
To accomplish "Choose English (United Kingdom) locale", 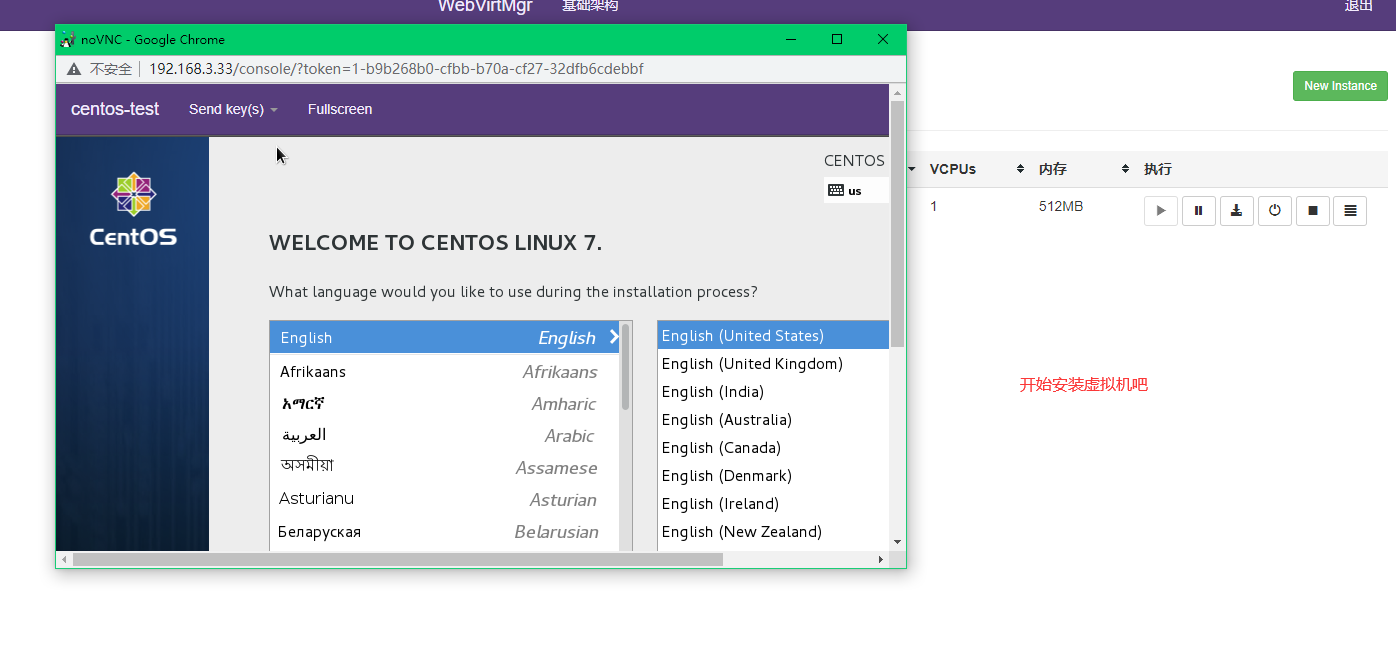I will pos(752,364).
